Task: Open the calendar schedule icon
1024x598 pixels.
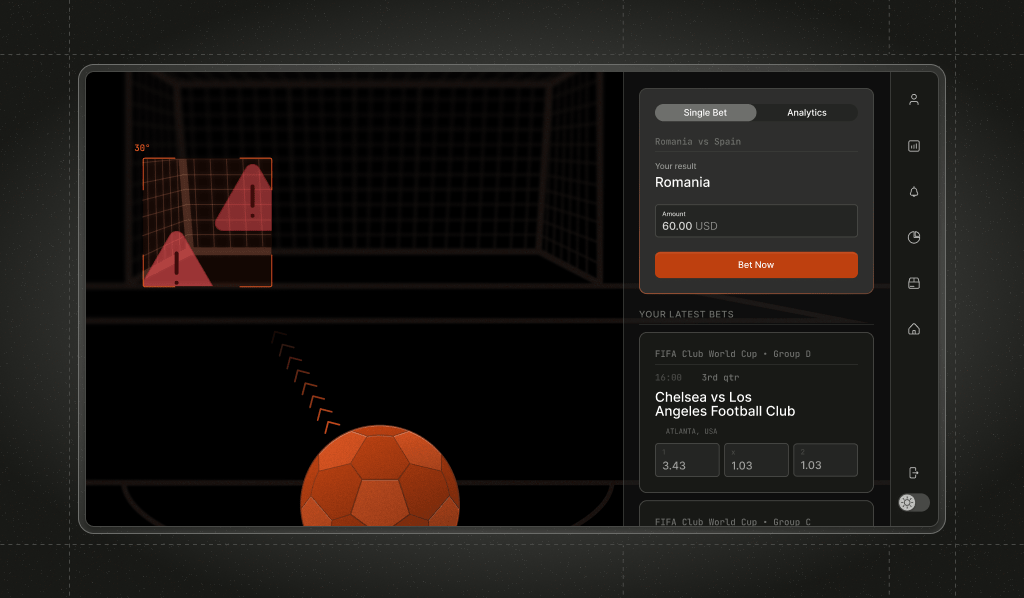Action: (x=913, y=284)
